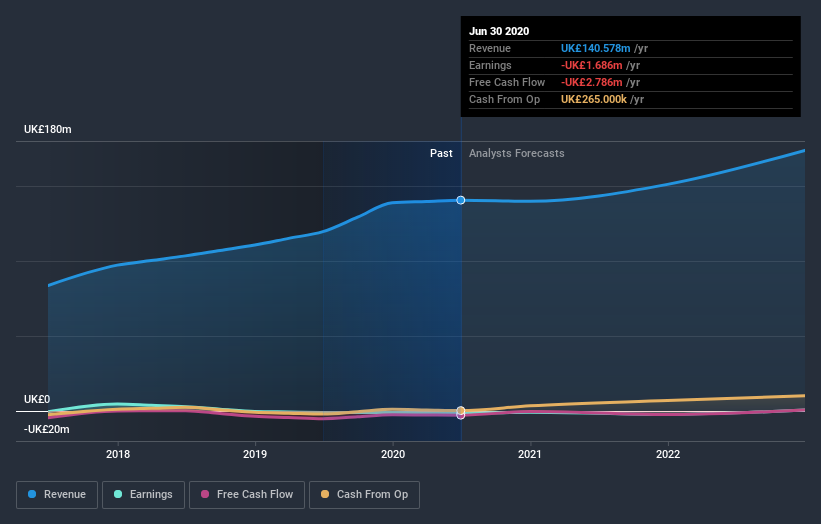Click the Earnings row label in tooltip
Viewport: 821px width, 524px height.
point(490,65)
